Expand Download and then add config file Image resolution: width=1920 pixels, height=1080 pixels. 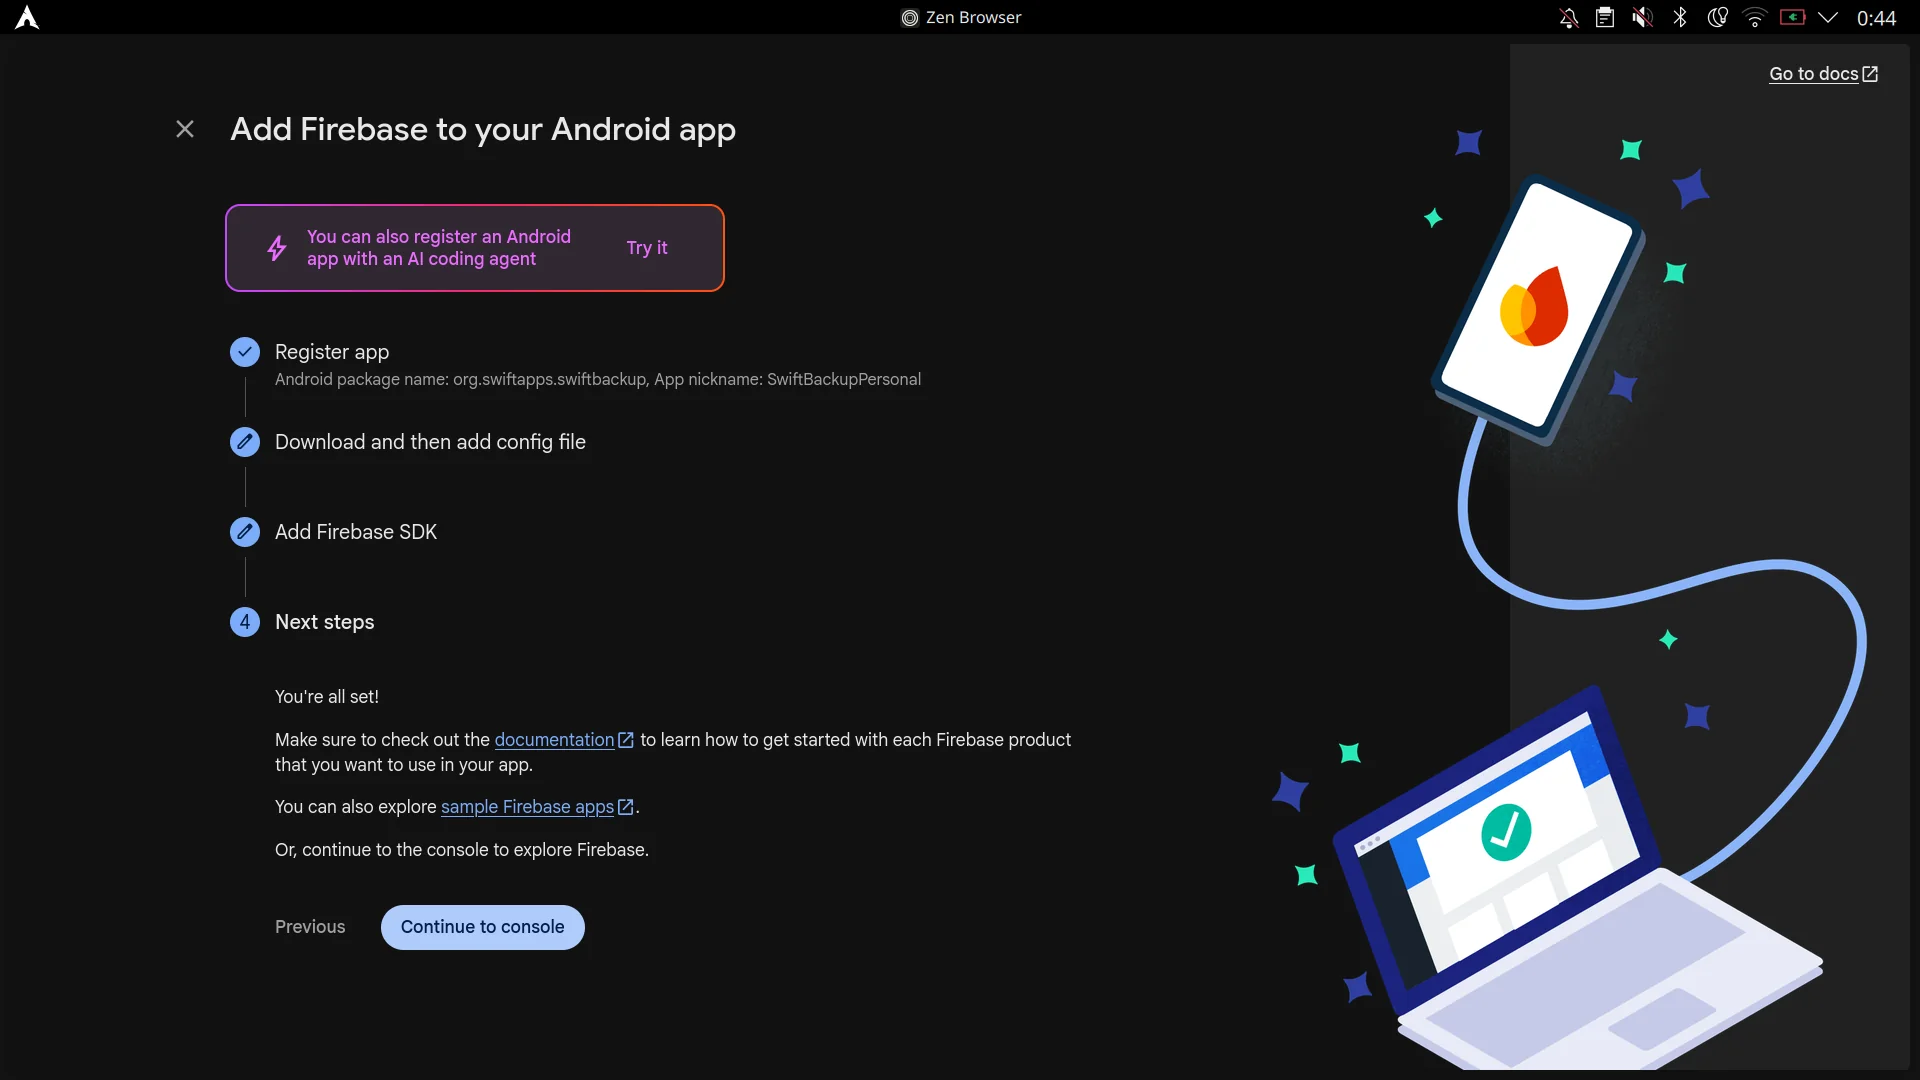coord(430,442)
